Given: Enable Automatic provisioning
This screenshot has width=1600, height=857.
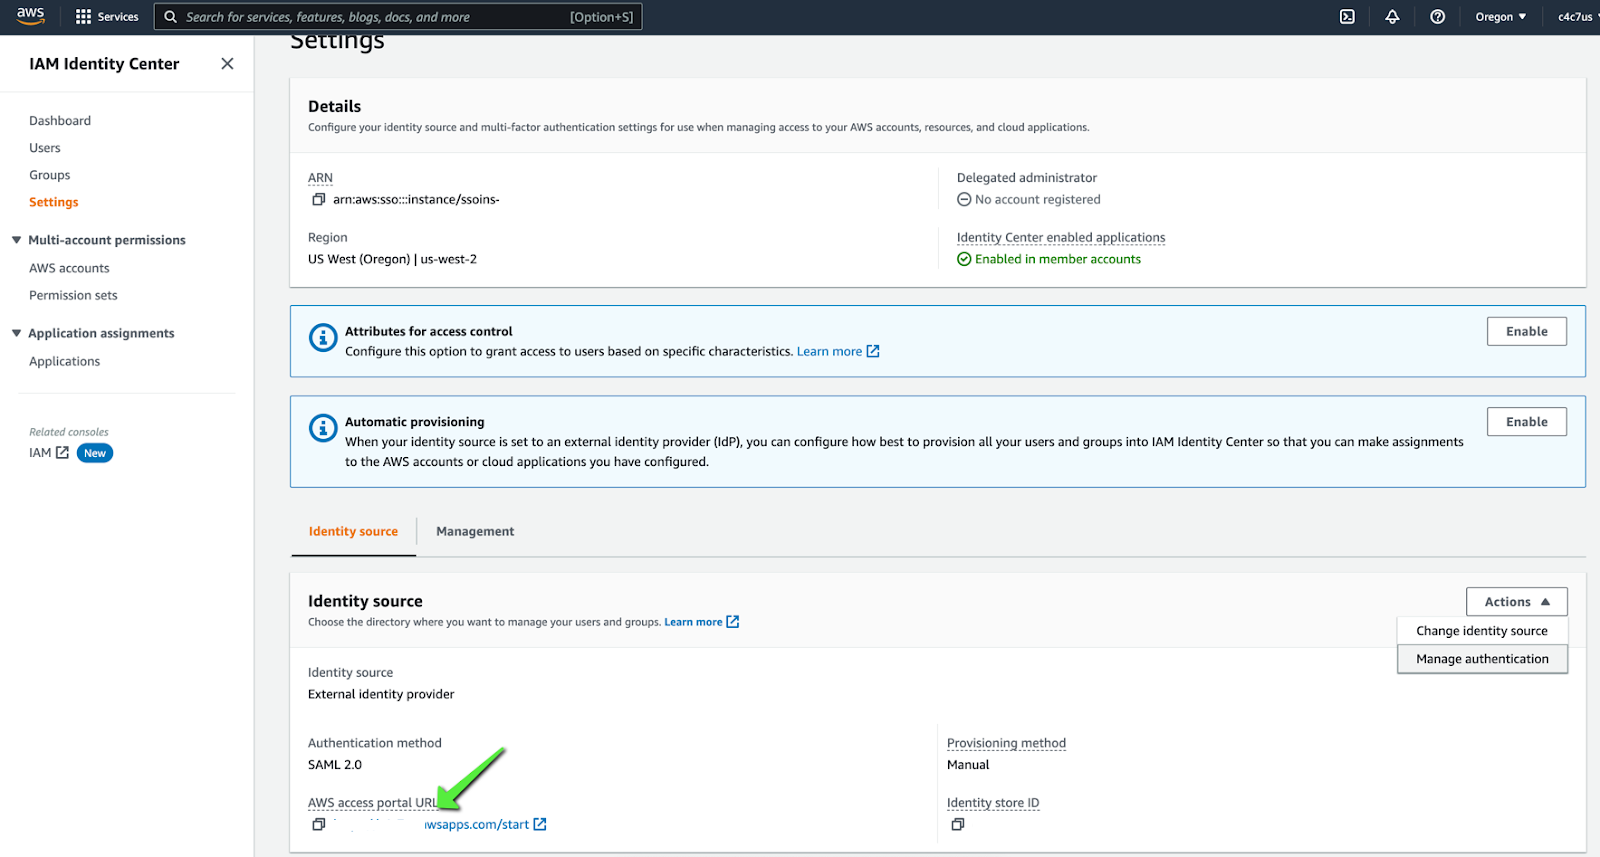Looking at the screenshot, I should pyautogui.click(x=1526, y=422).
